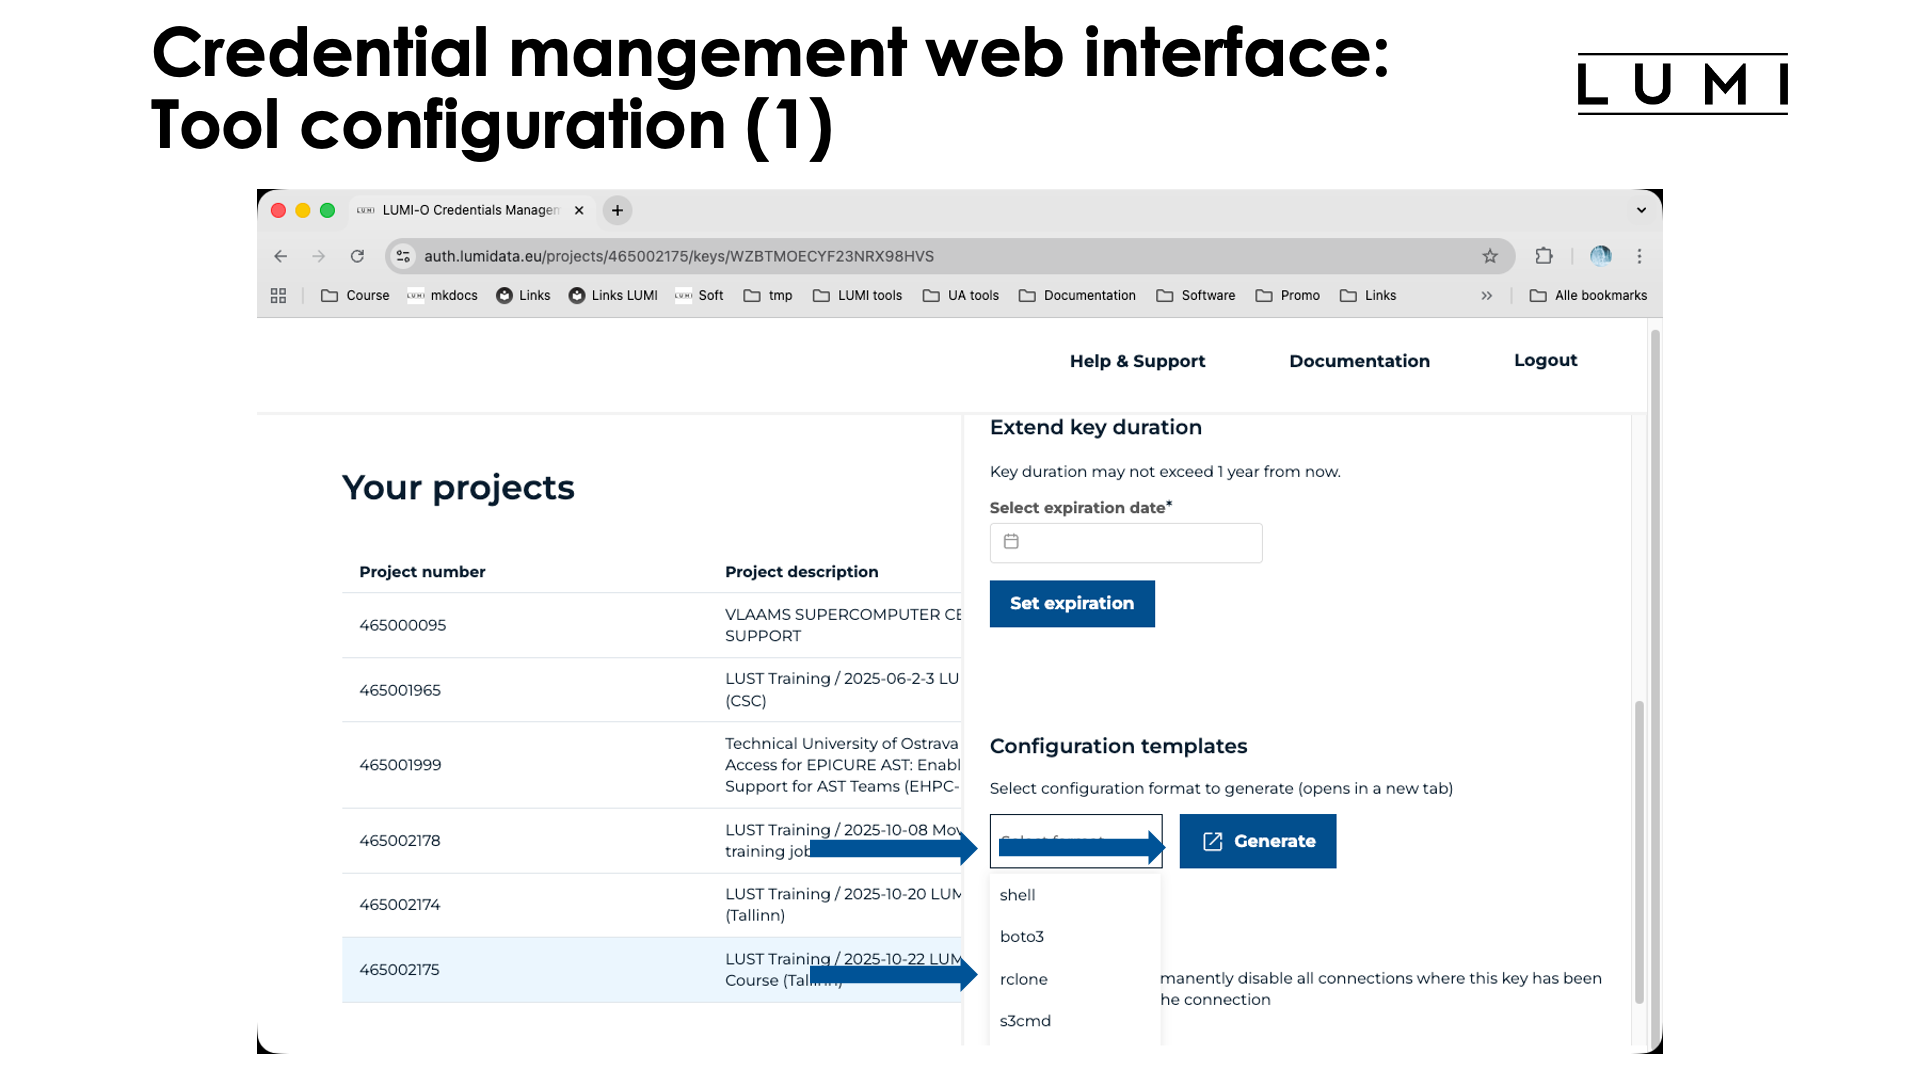1920x1080 pixels.
Task: Open the Help & Support menu item
Action: [1137, 361]
